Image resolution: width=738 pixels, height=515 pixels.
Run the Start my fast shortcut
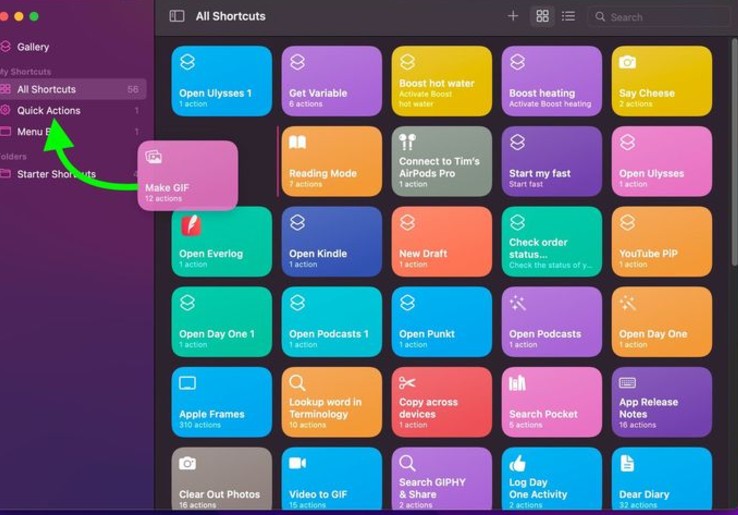(x=552, y=161)
